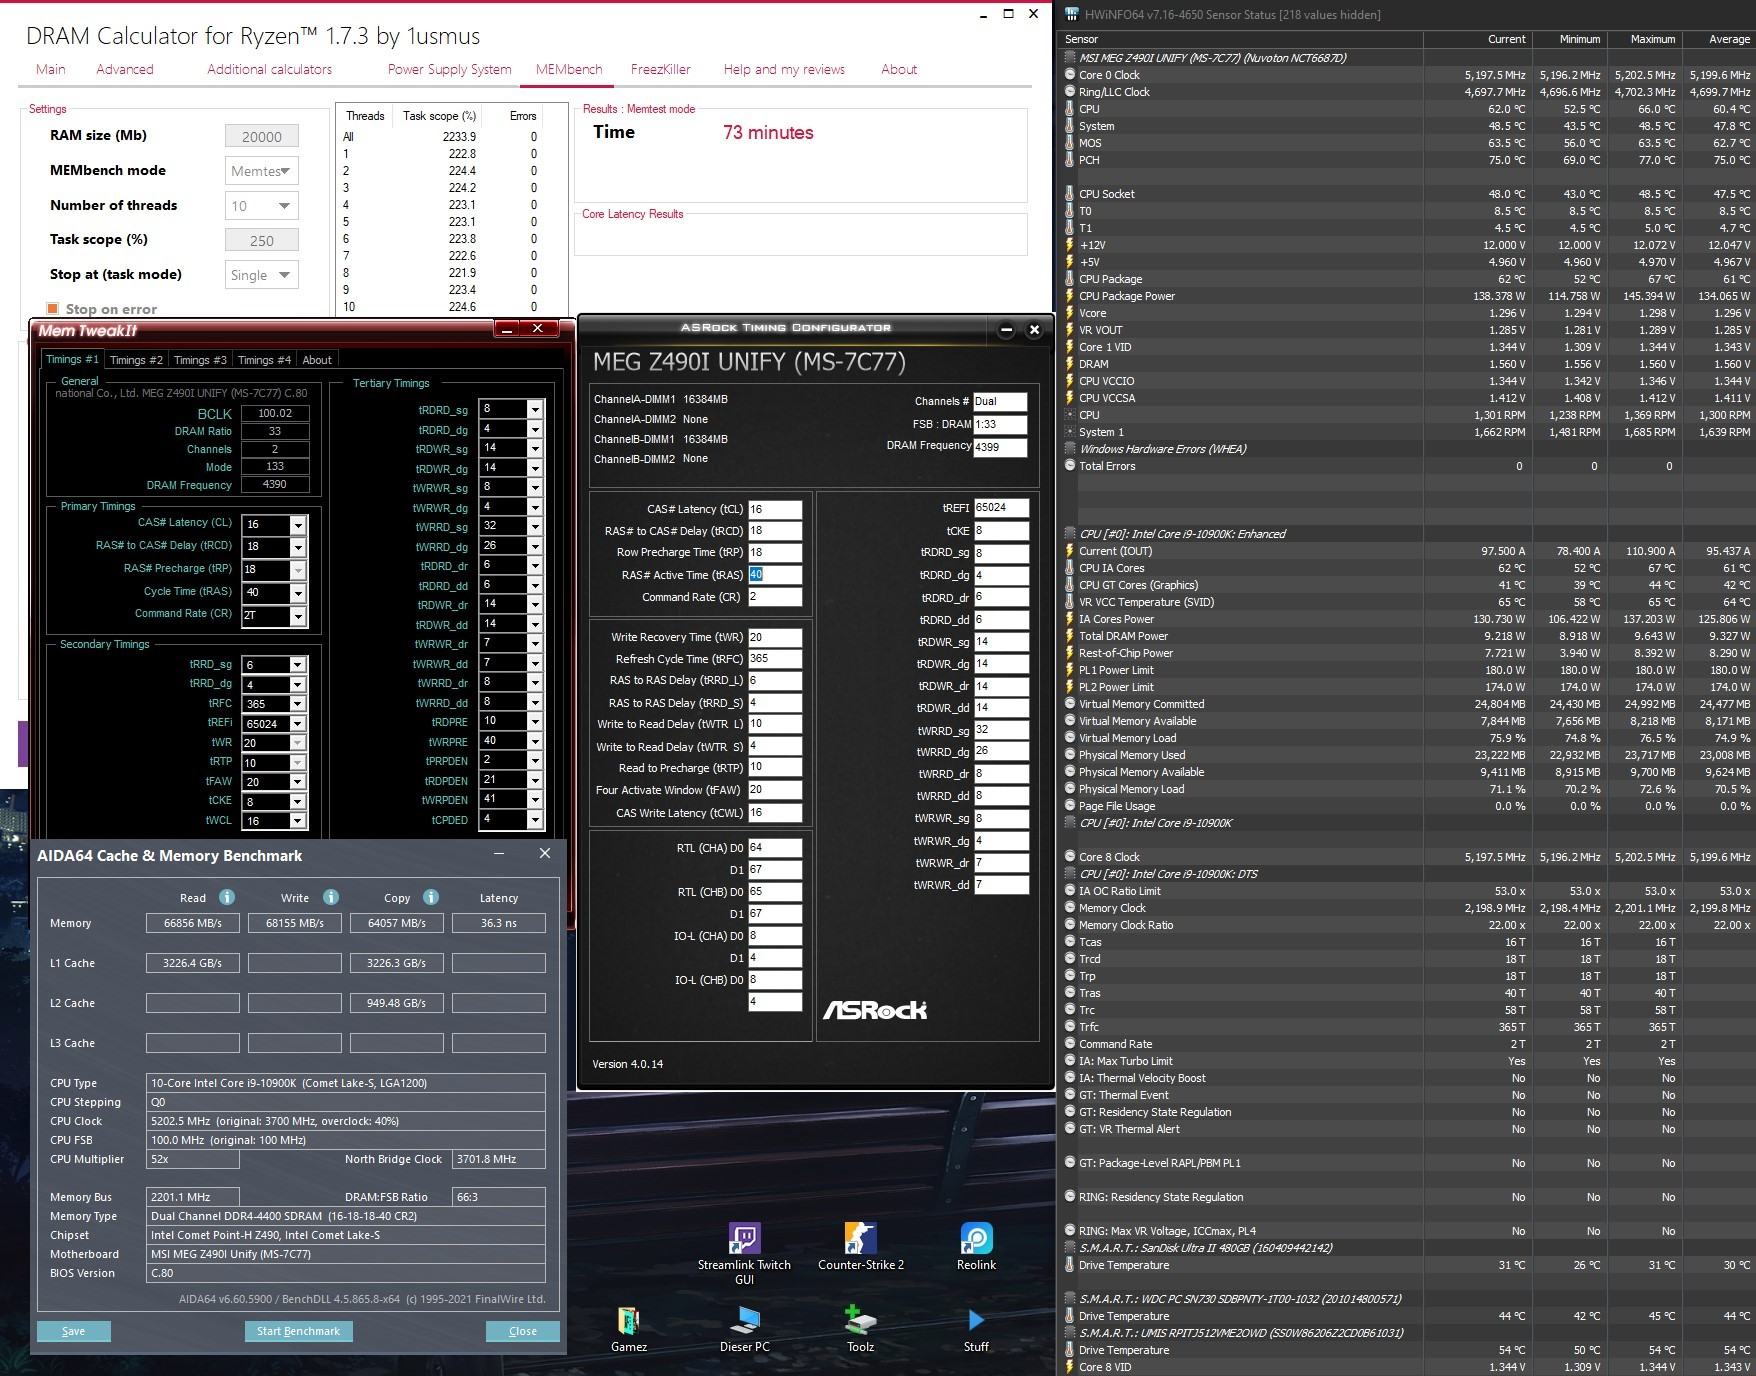Click the fan icon beside System 1 sensor
This screenshot has height=1376, width=1756.
tap(1069, 432)
